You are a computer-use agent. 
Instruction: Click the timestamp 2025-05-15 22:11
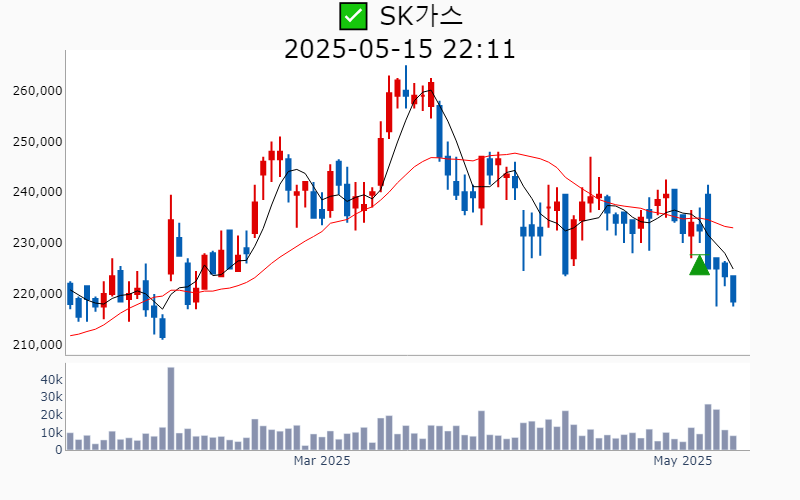tap(399, 49)
